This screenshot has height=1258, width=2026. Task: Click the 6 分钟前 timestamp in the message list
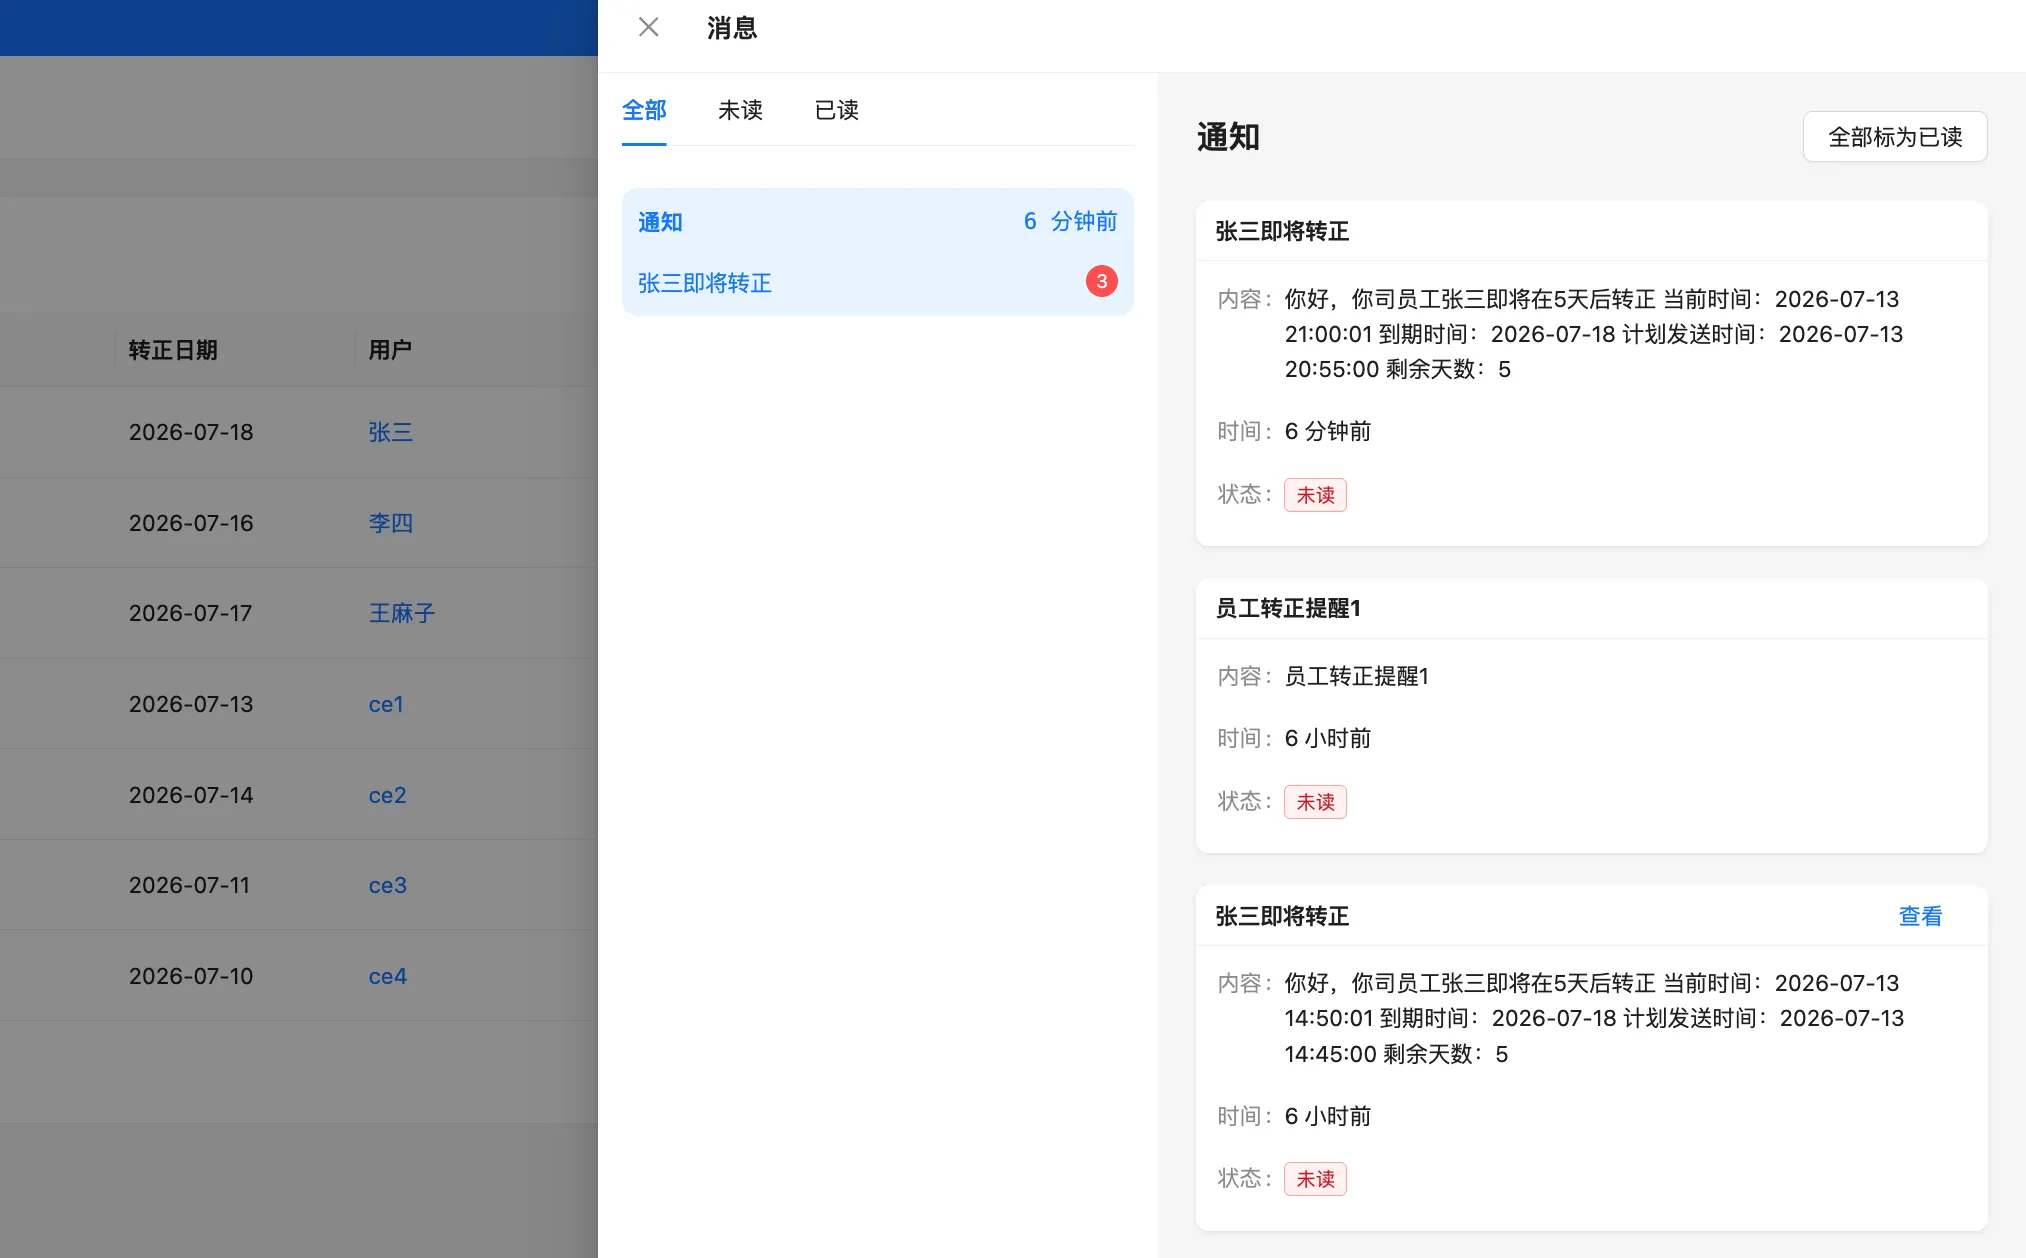(x=1070, y=221)
